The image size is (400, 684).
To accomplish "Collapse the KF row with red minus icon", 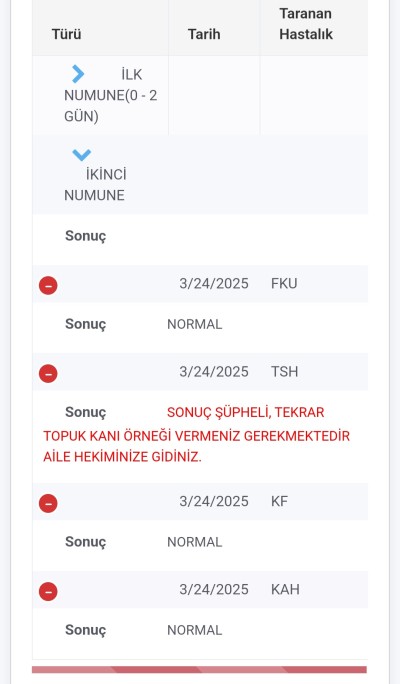I will tap(48, 503).
